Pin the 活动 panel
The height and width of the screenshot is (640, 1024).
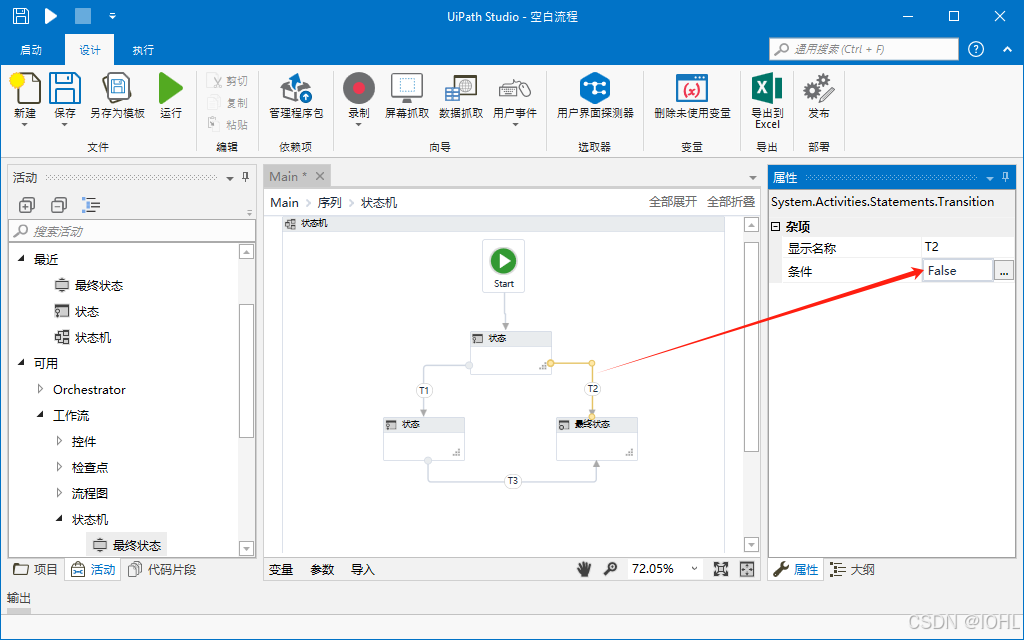[x=246, y=177]
